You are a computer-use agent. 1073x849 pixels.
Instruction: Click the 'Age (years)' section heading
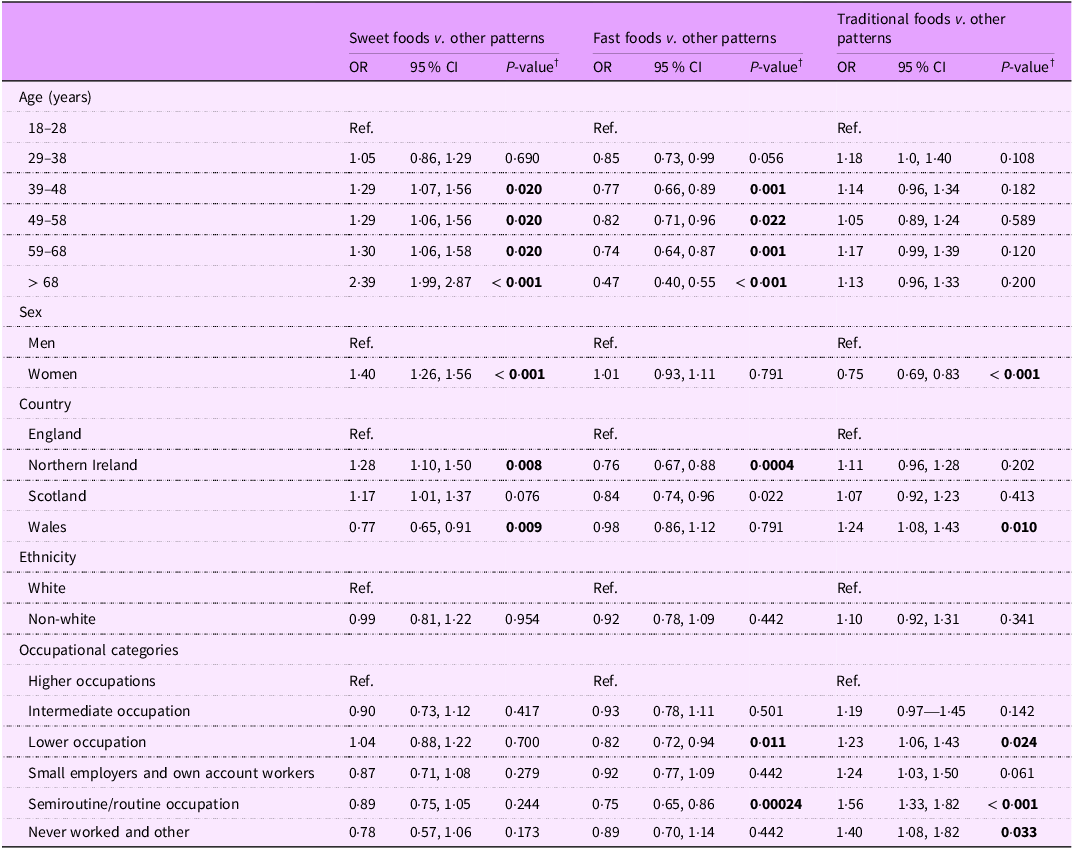tap(55, 97)
